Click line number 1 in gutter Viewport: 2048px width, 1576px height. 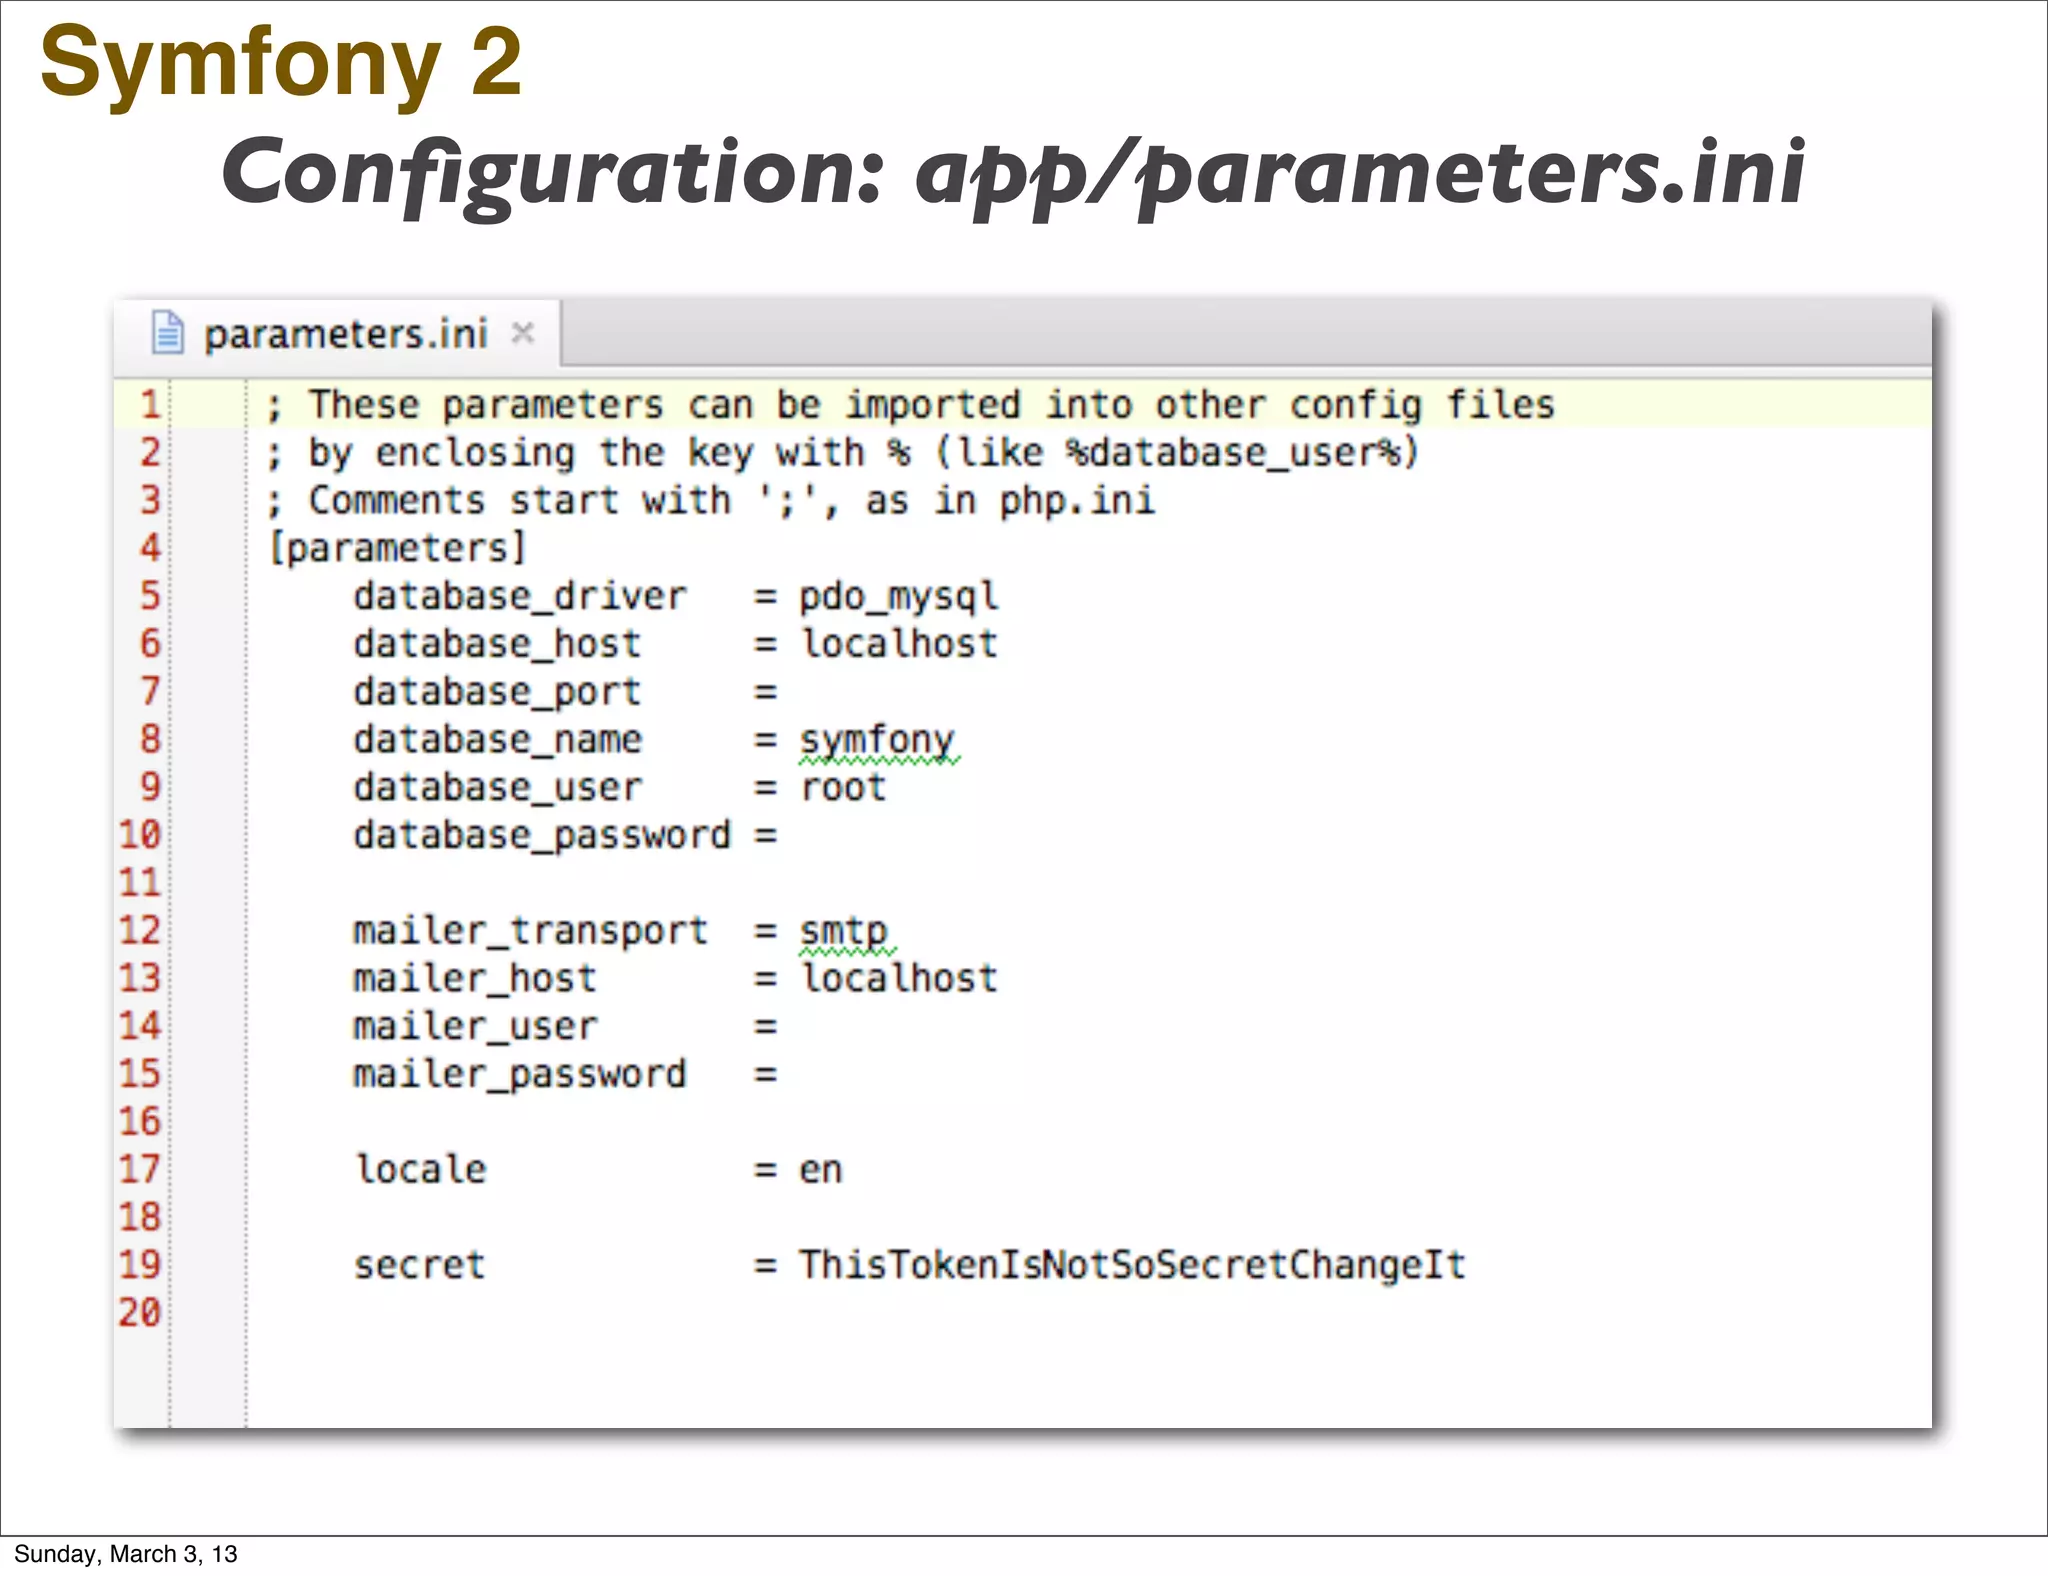[150, 405]
